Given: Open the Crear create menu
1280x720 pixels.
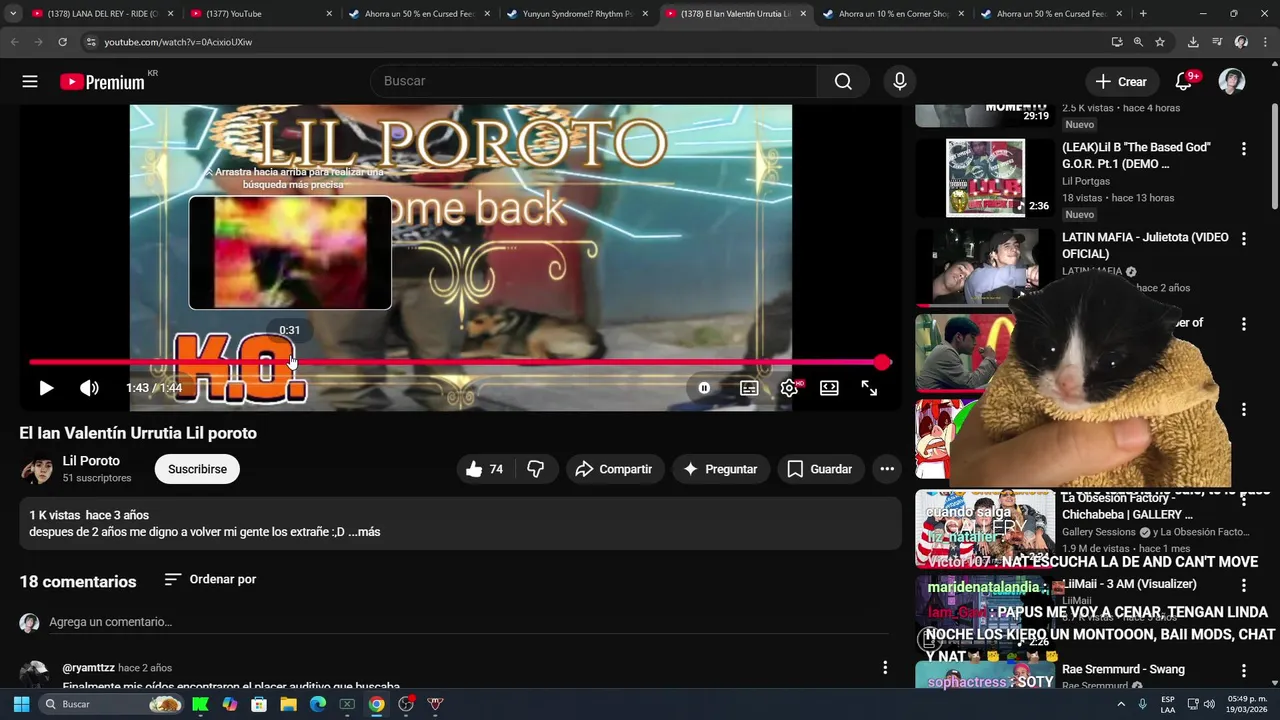Looking at the screenshot, I should pos(1121,82).
